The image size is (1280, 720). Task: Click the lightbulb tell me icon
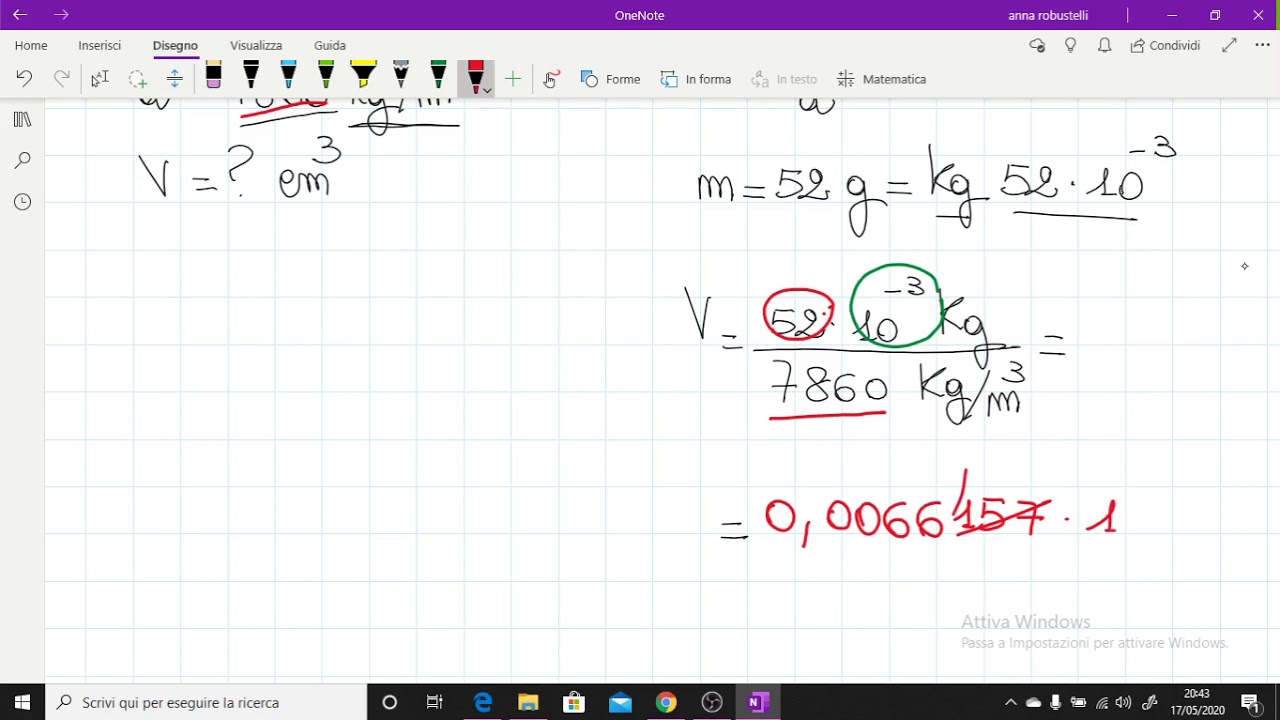(1071, 45)
